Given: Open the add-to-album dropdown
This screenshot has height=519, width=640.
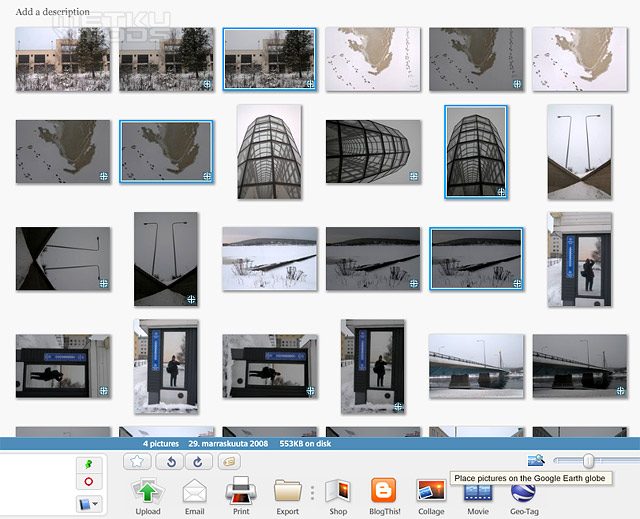Looking at the screenshot, I should click(89, 504).
